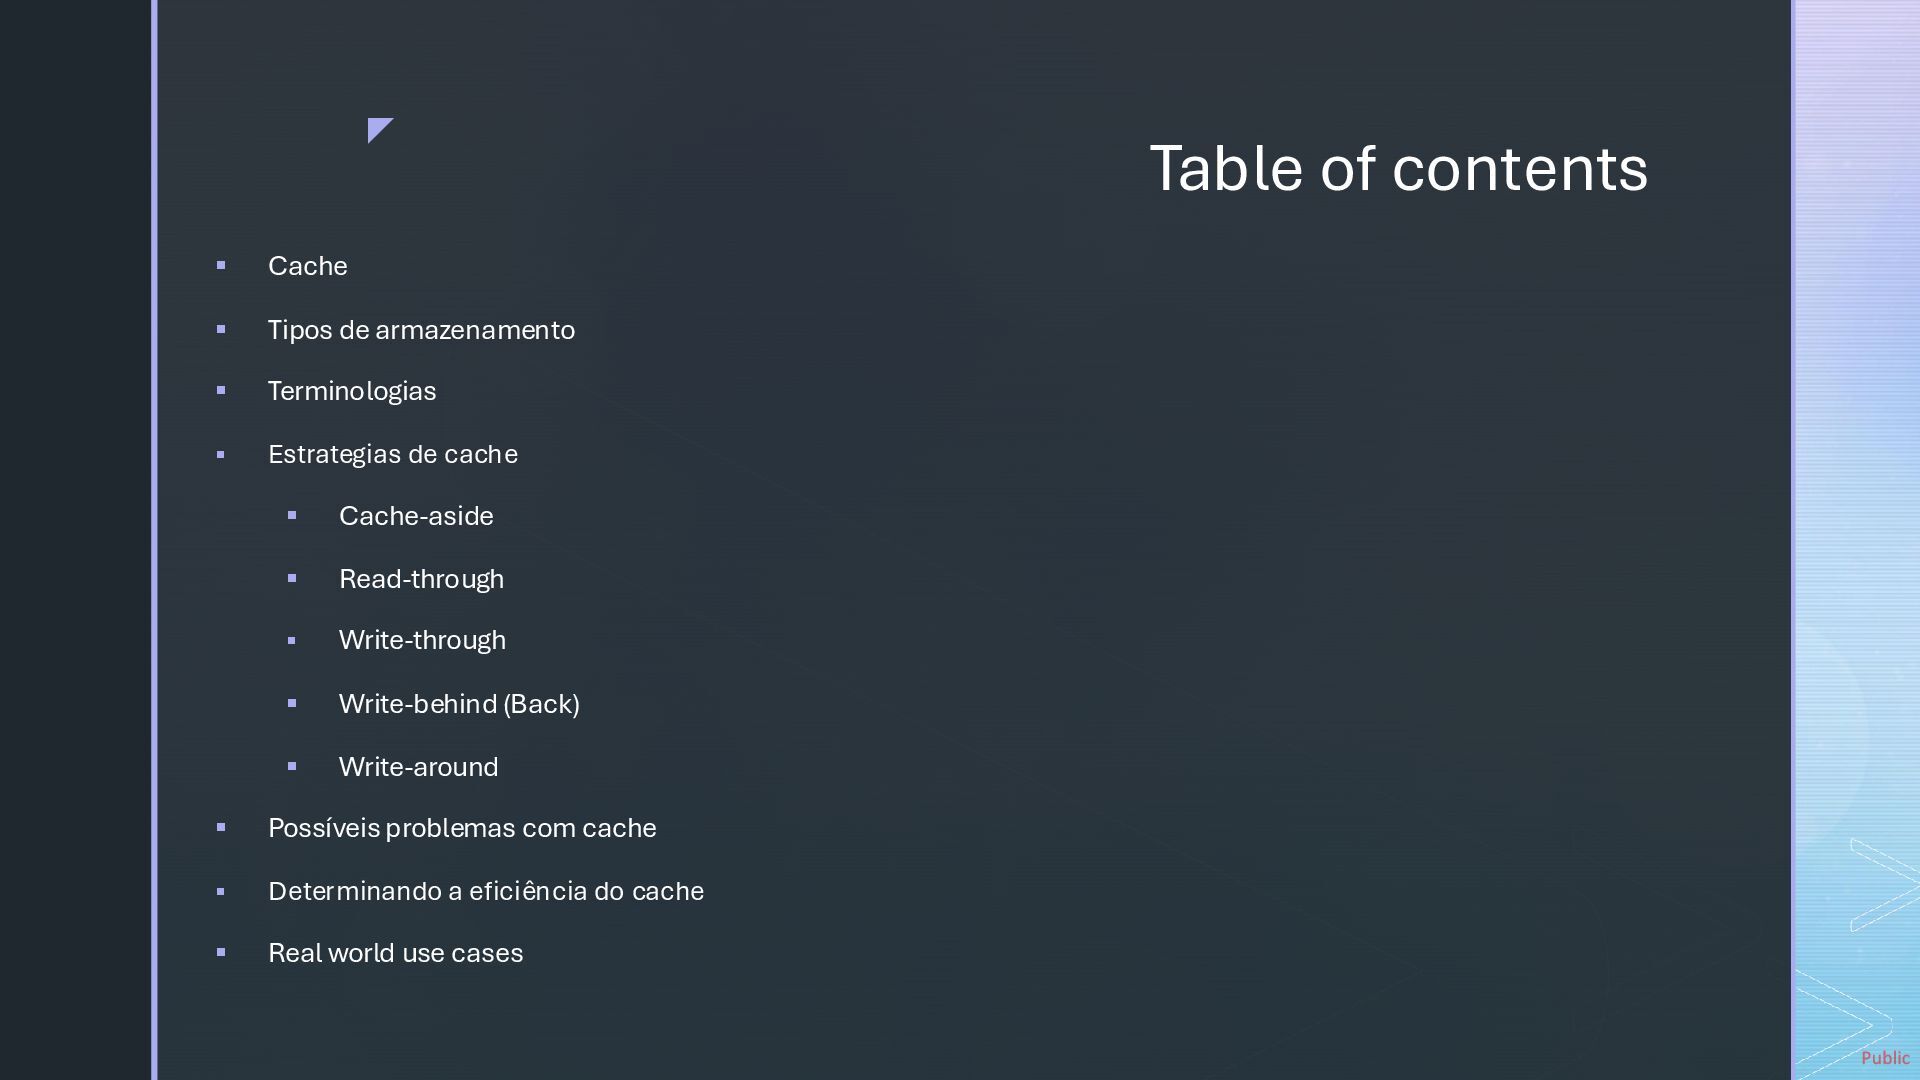Click the bullet square beside "Cache"
The image size is (1920, 1080).
[x=221, y=265]
